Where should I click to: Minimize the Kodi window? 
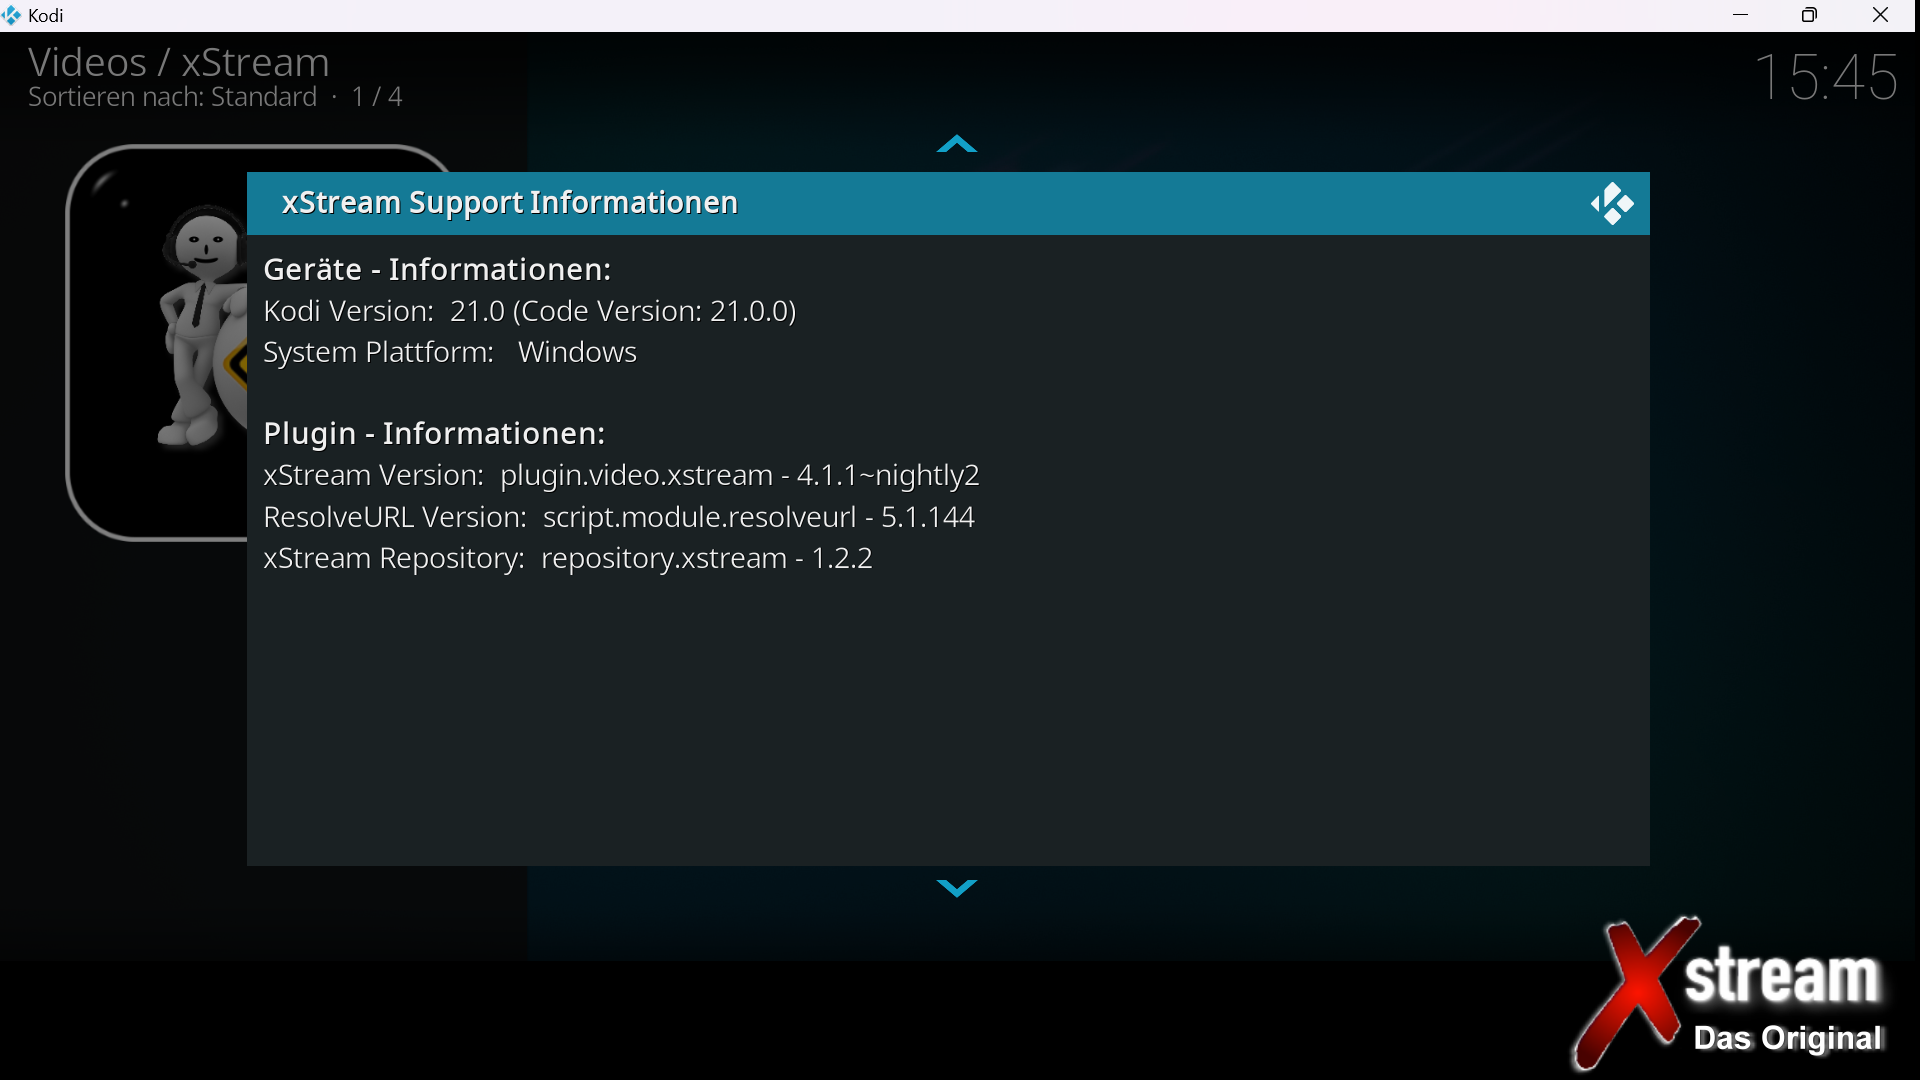click(x=1740, y=15)
